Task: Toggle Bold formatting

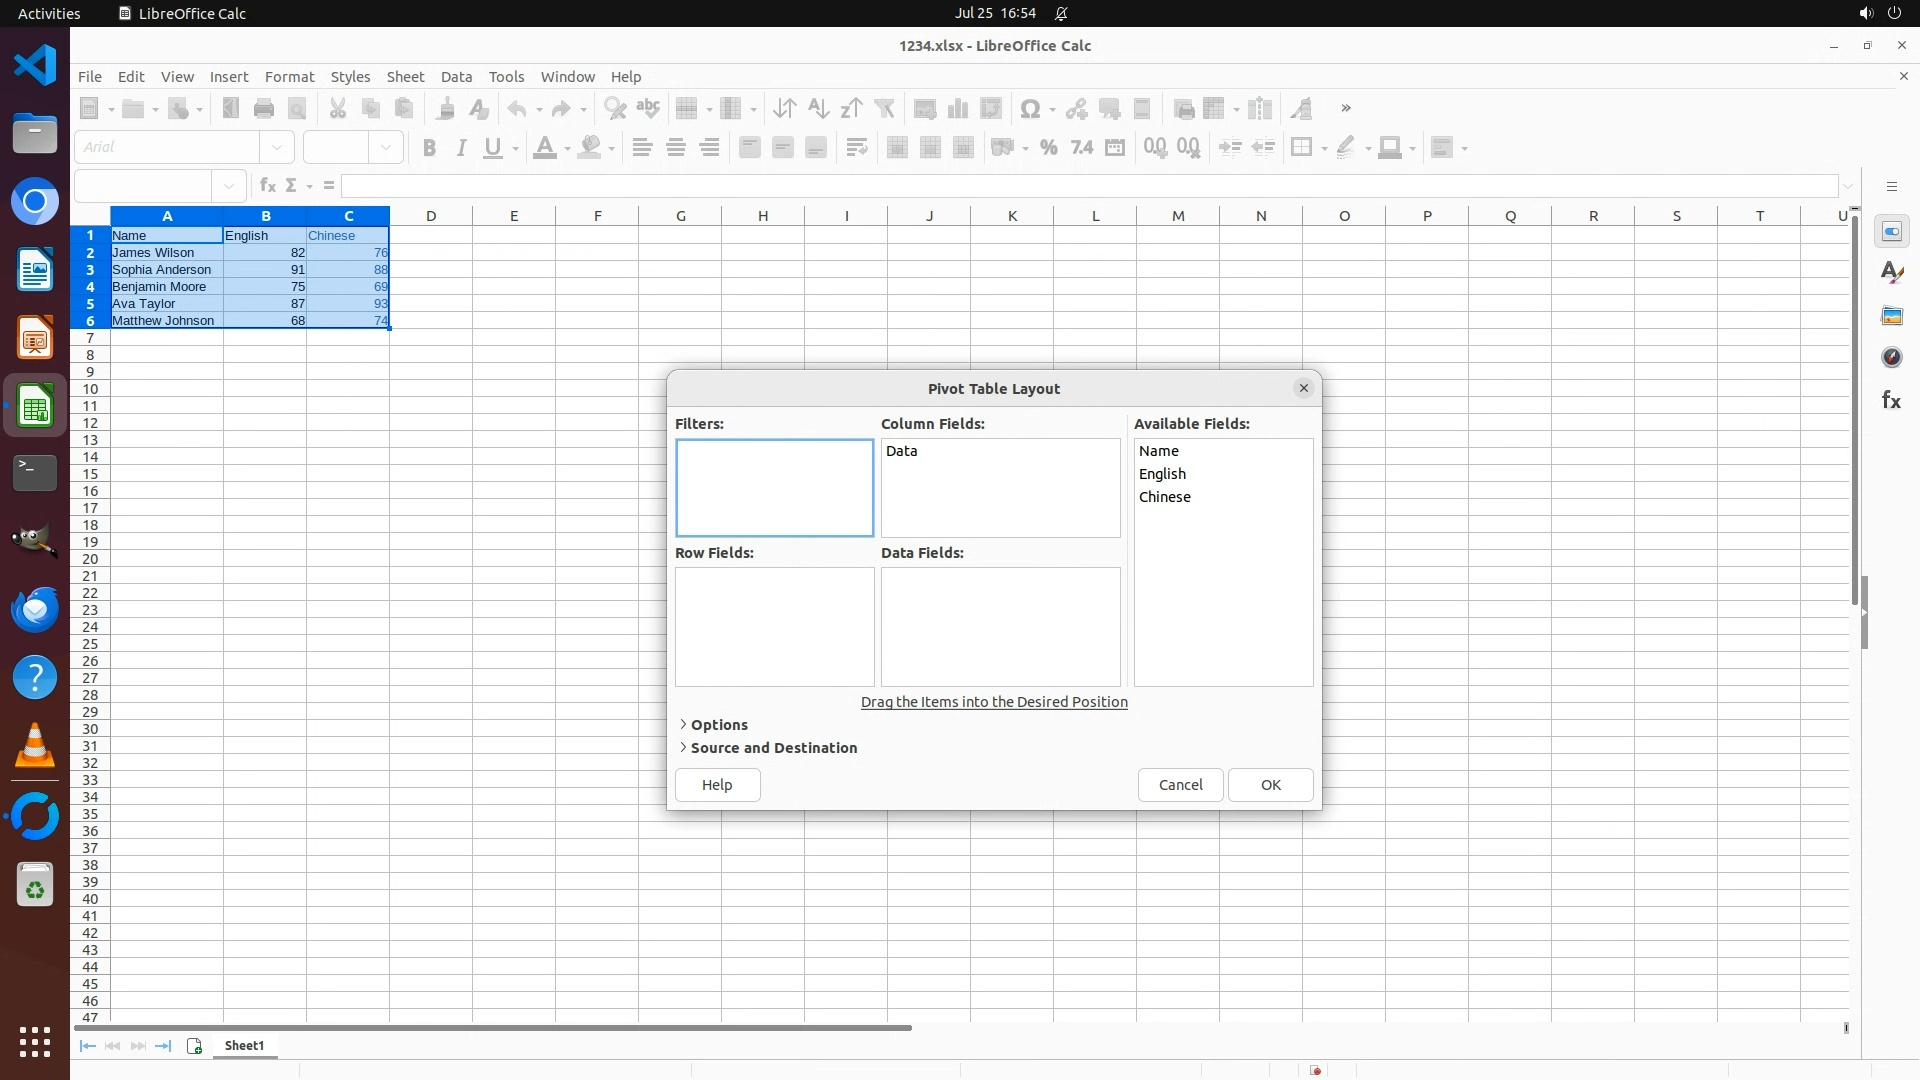Action: coord(429,148)
